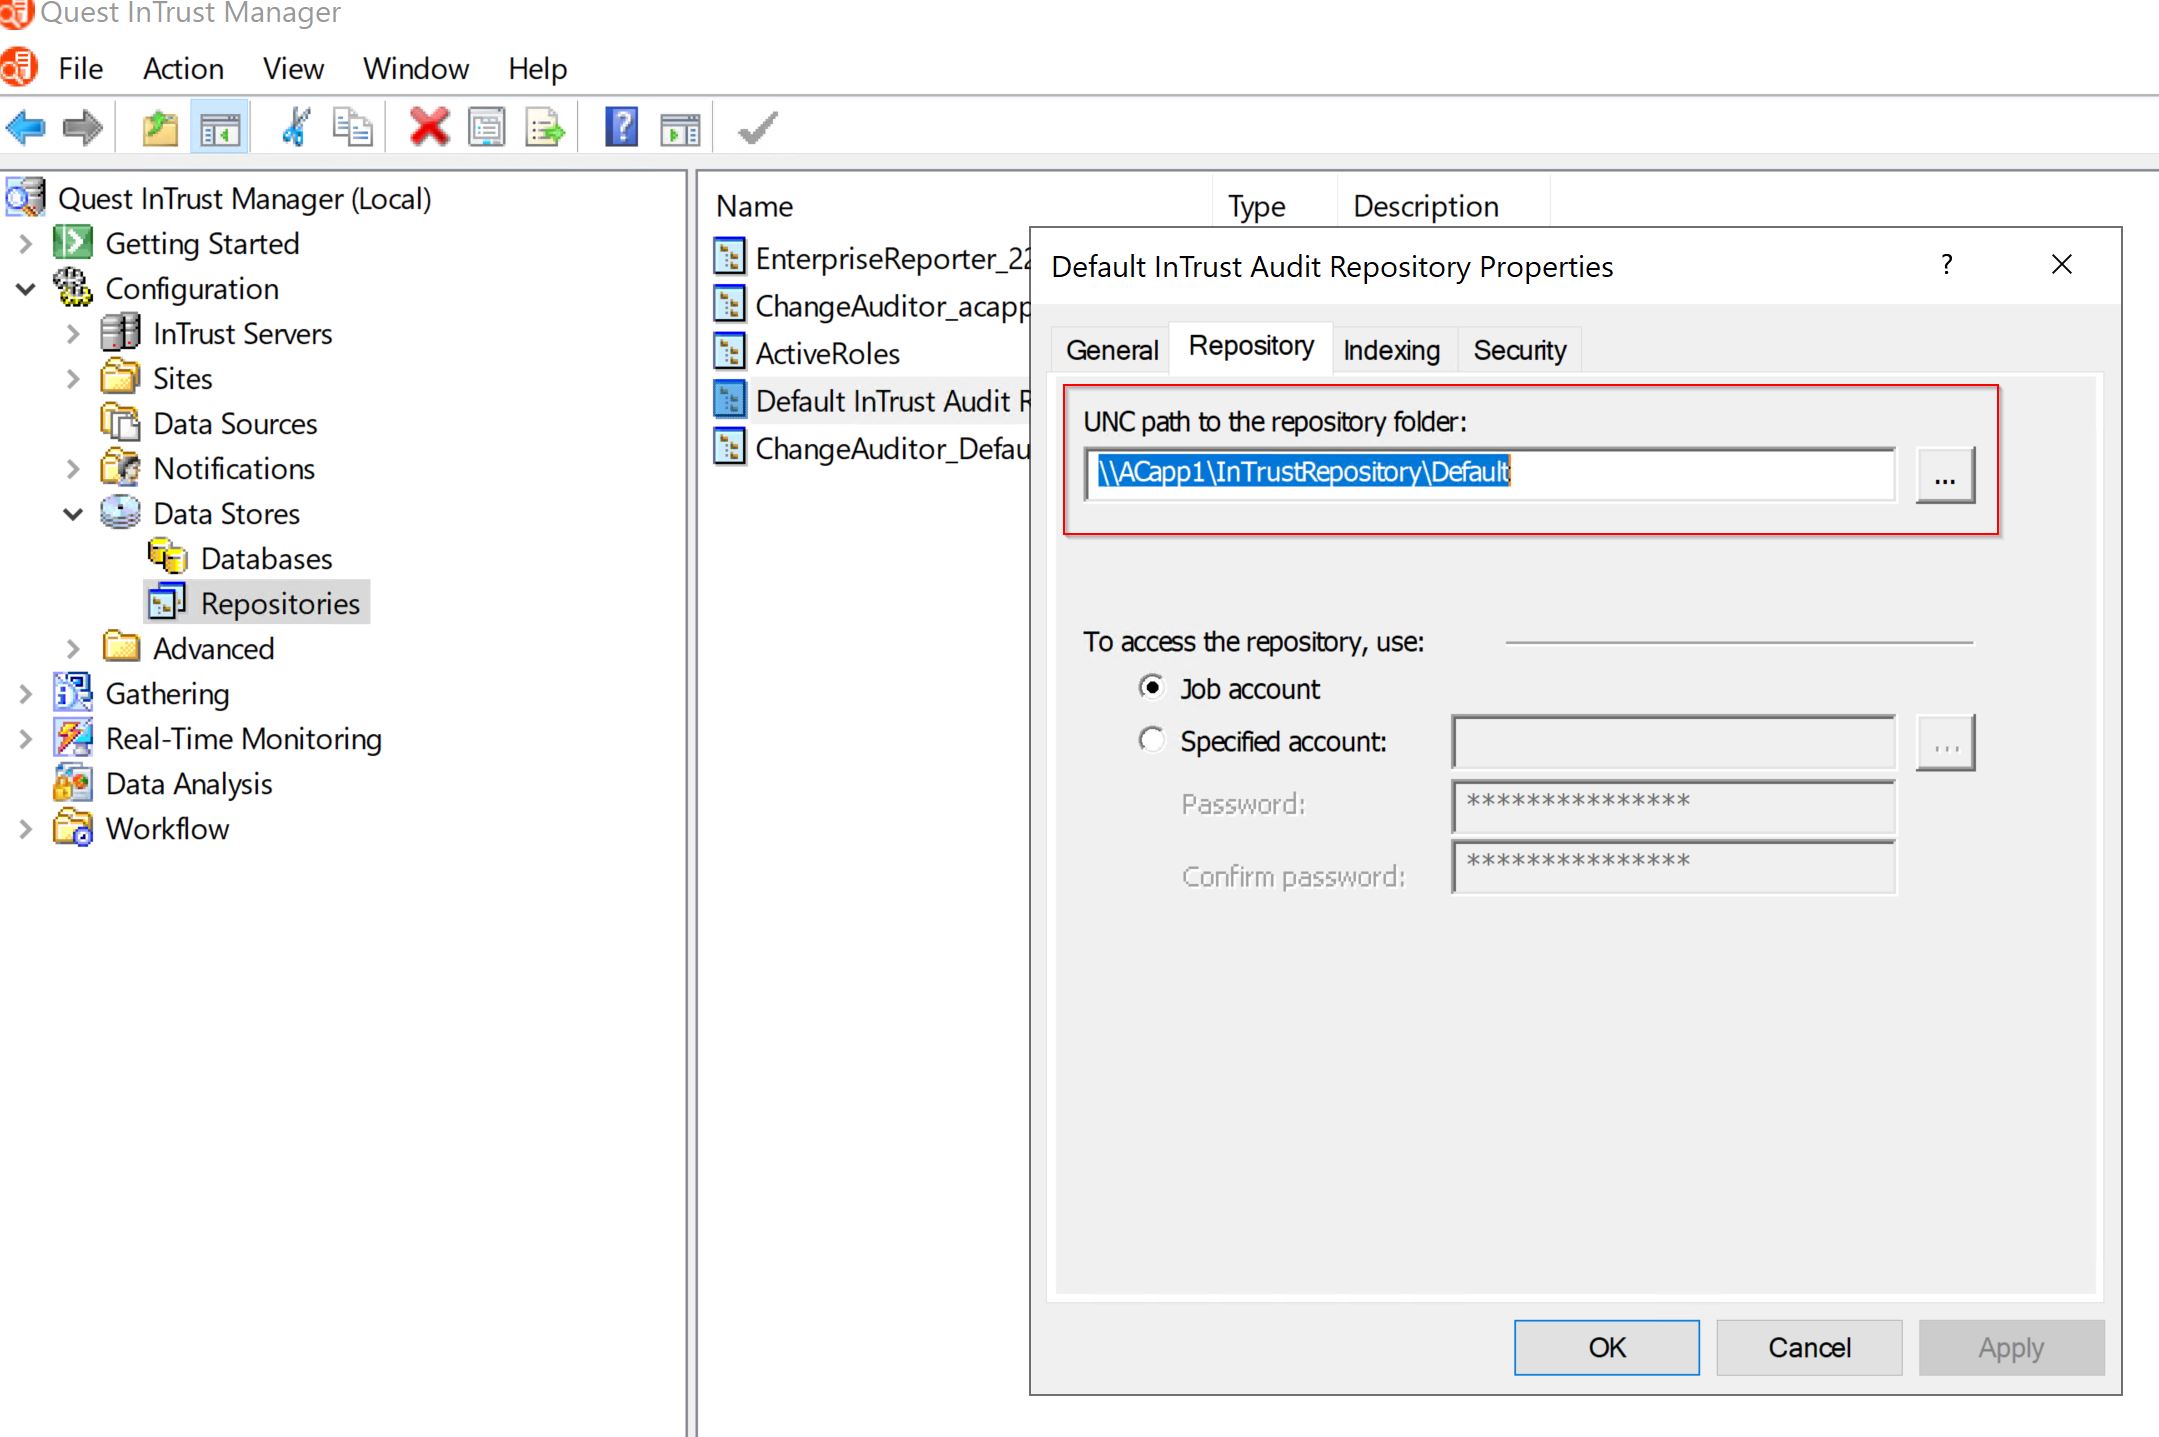This screenshot has height=1437, width=2159.
Task: Toggle the Show/Hide Action Pane icon
Action: pos(680,128)
